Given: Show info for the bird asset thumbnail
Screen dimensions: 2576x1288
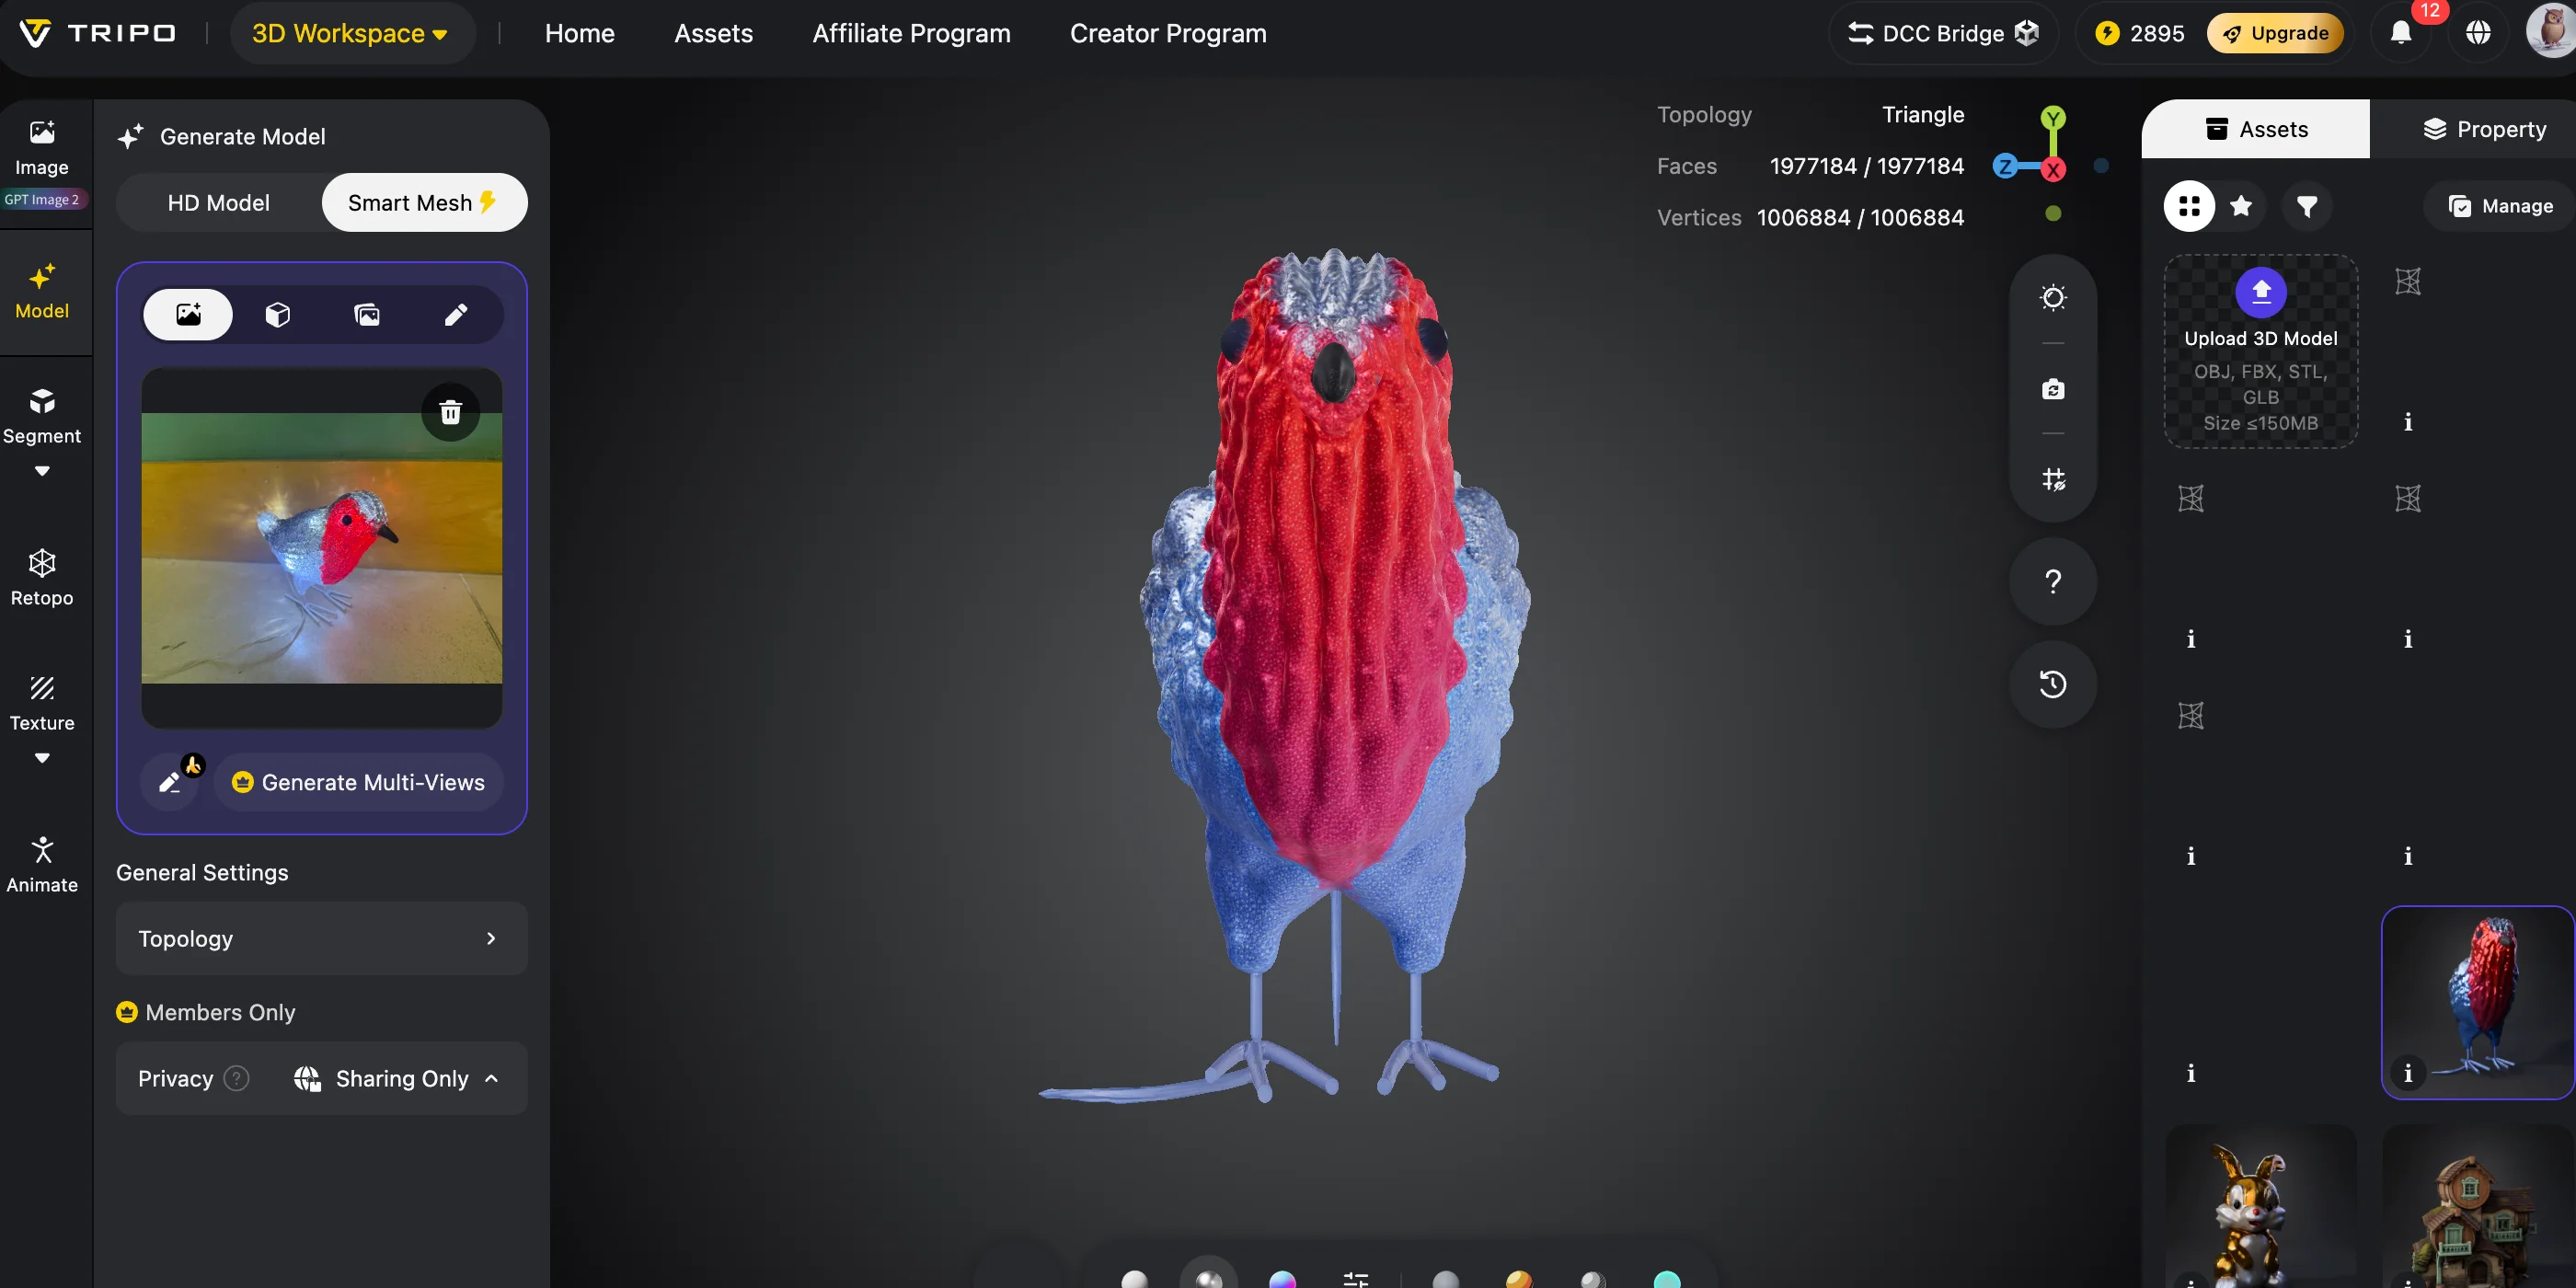Looking at the screenshot, I should (x=2407, y=1073).
